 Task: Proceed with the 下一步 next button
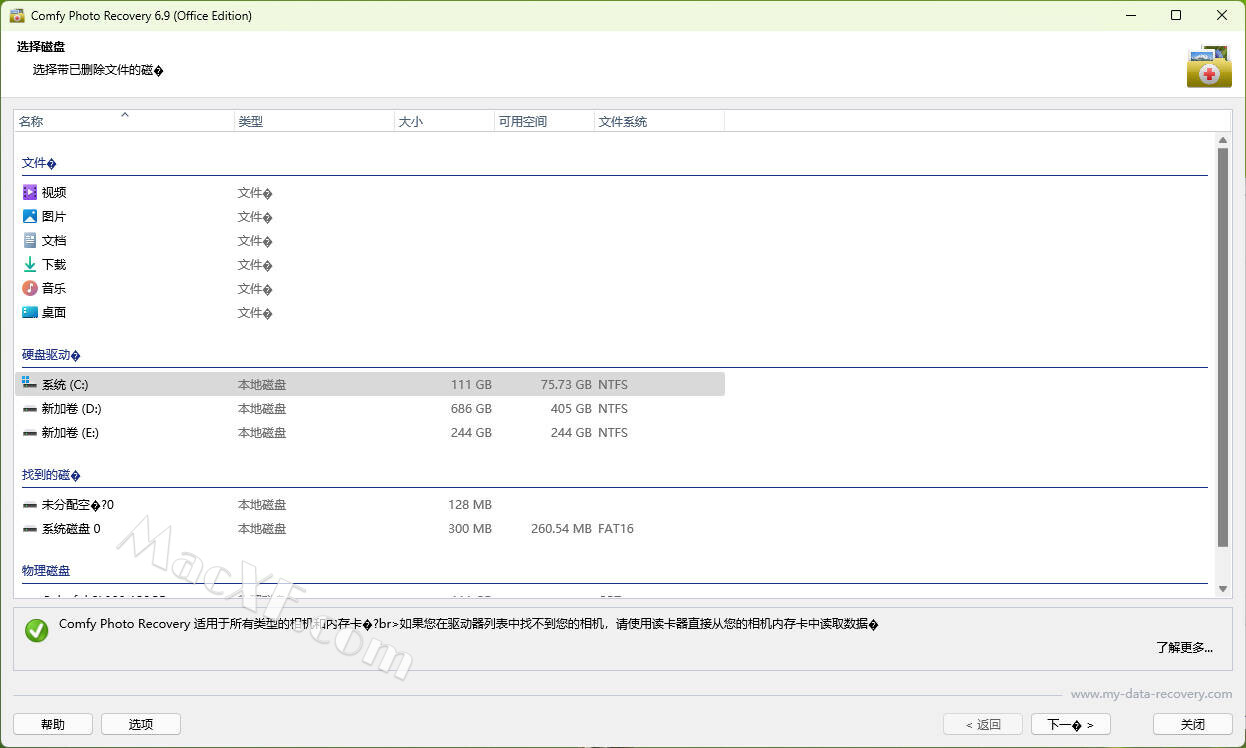click(1071, 724)
